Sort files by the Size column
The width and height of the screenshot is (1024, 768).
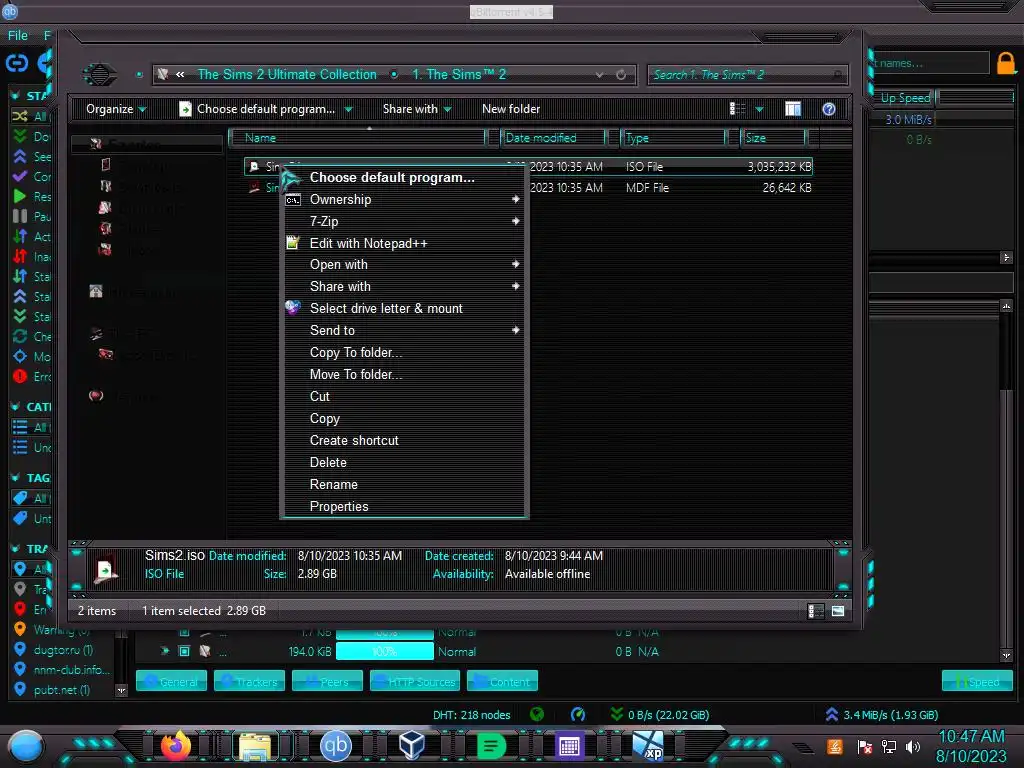point(774,138)
